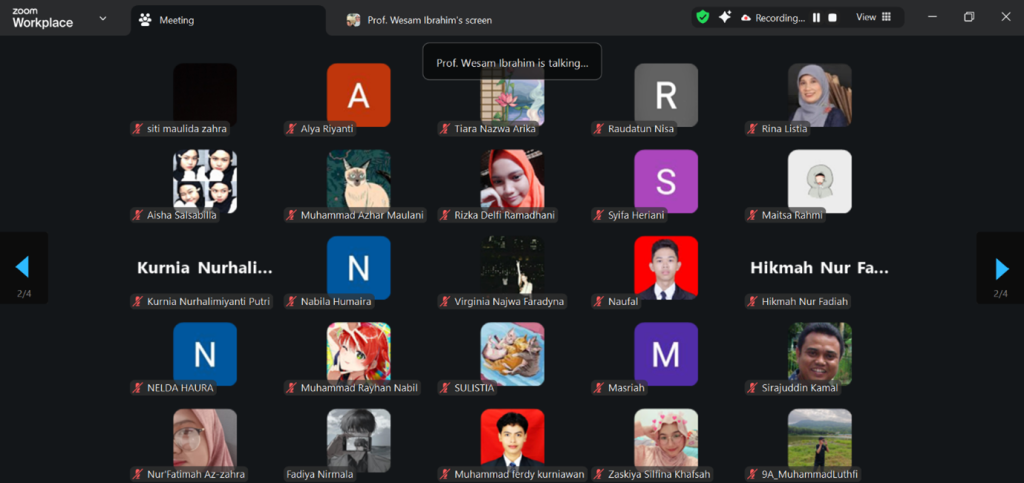Select Sirajuddin Kamal's participant tile
This screenshot has height=483, width=1024.
click(x=819, y=354)
